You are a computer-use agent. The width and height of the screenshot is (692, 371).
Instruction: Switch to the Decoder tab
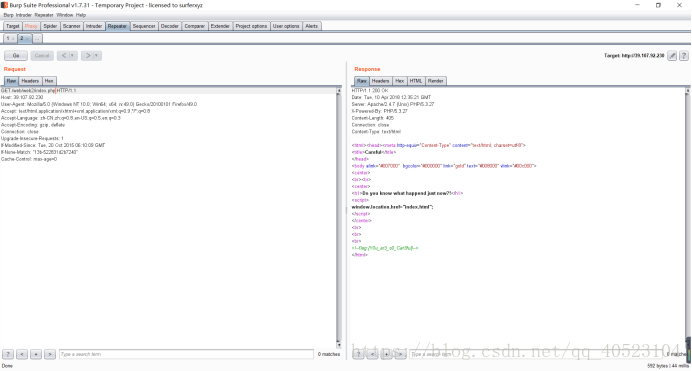click(x=170, y=26)
